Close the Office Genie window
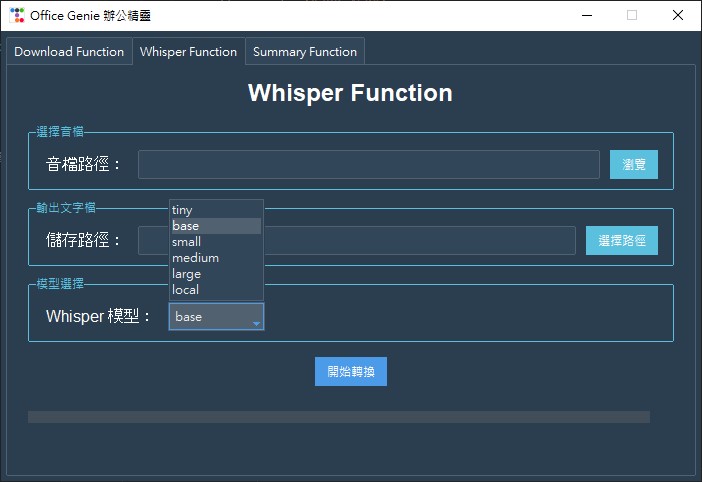Screen dimensions: 702x482 678,15
